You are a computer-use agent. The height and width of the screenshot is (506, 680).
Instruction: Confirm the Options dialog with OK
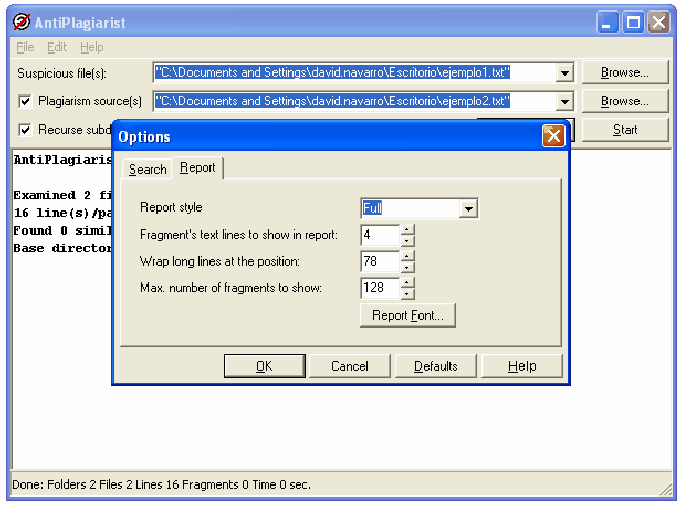pos(265,366)
